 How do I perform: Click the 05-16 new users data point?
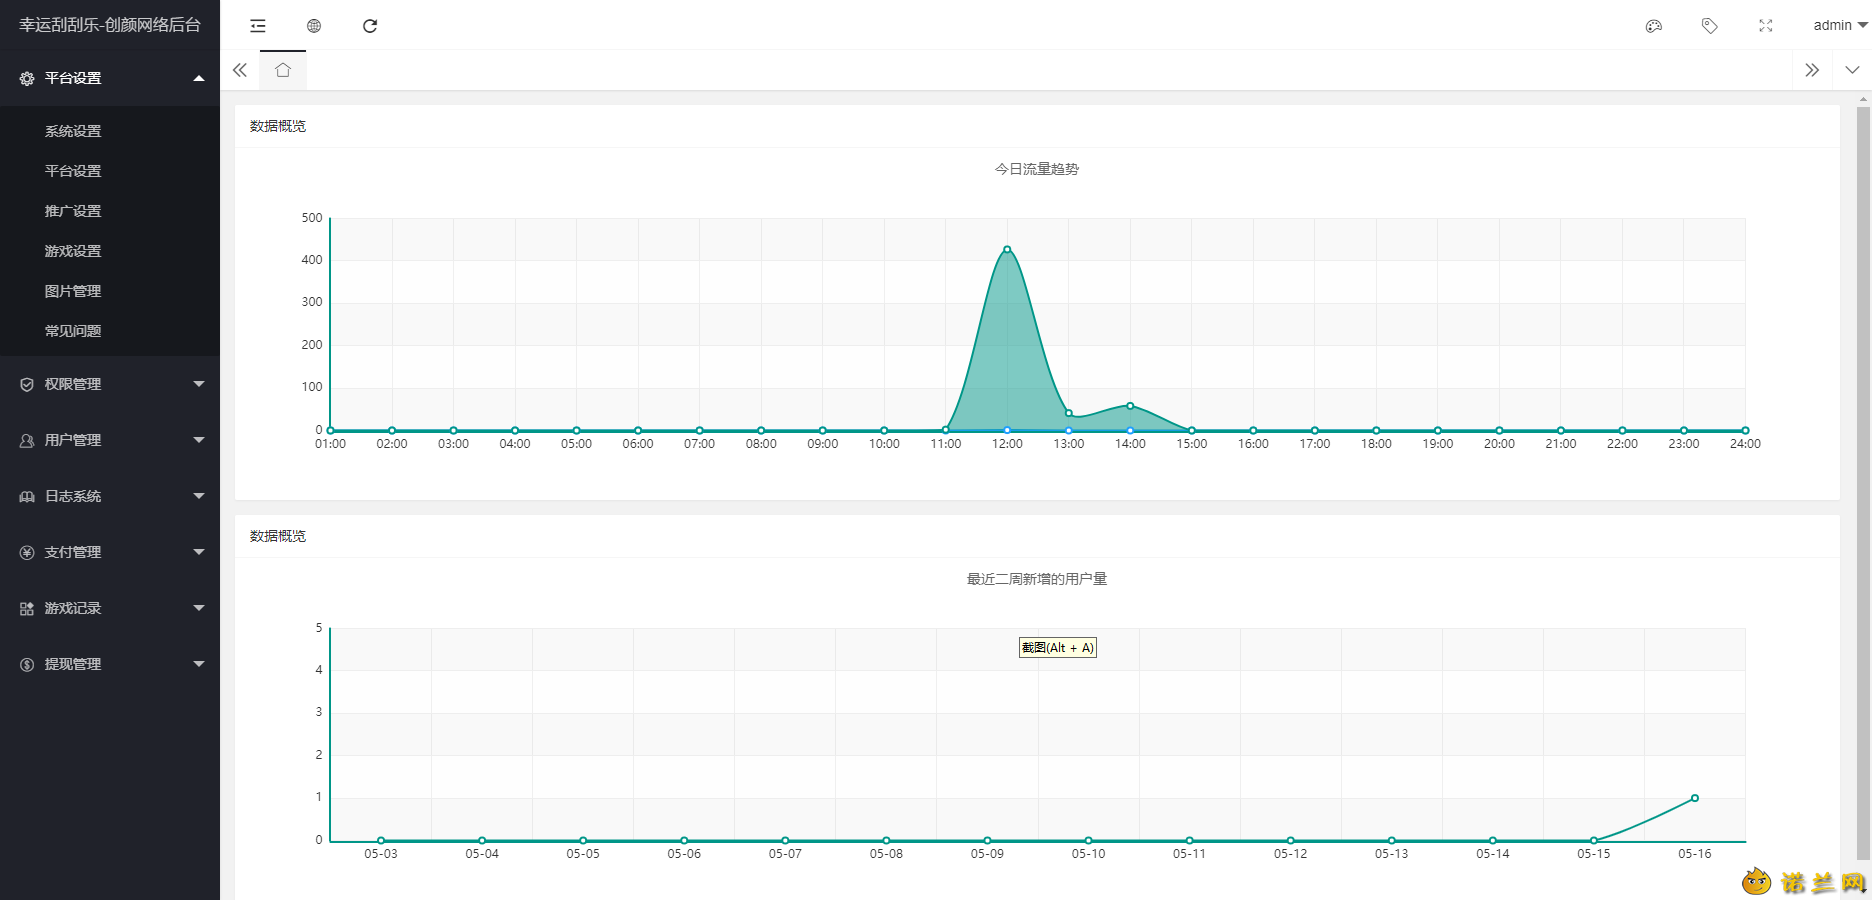tap(1695, 798)
